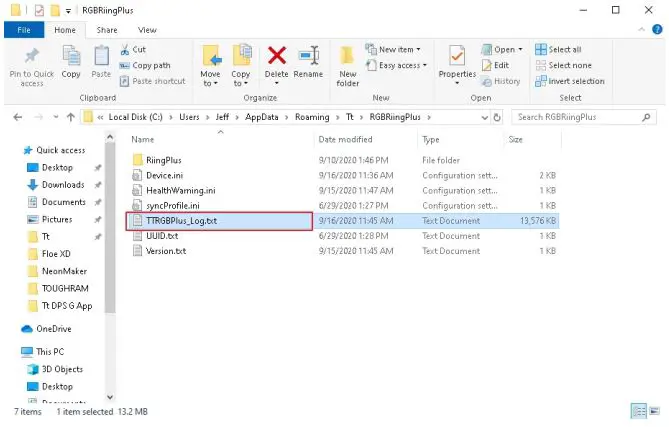Open Documents in navigation pane

64,202
